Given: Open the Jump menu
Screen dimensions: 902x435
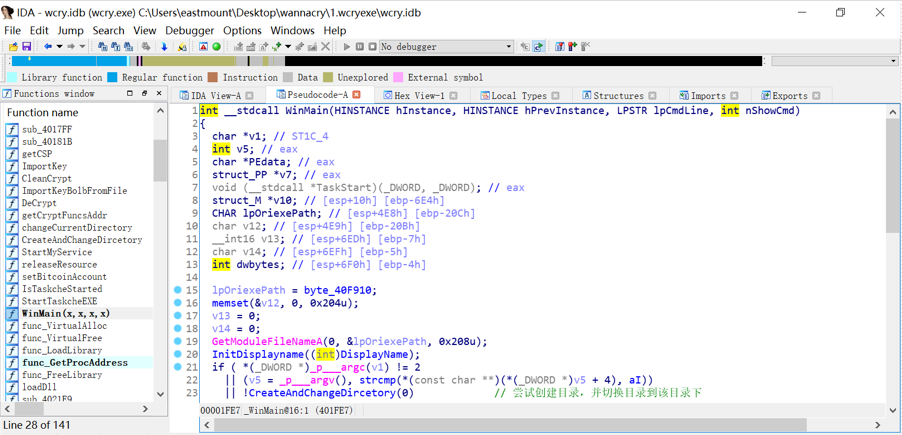Looking at the screenshot, I should click(x=71, y=30).
